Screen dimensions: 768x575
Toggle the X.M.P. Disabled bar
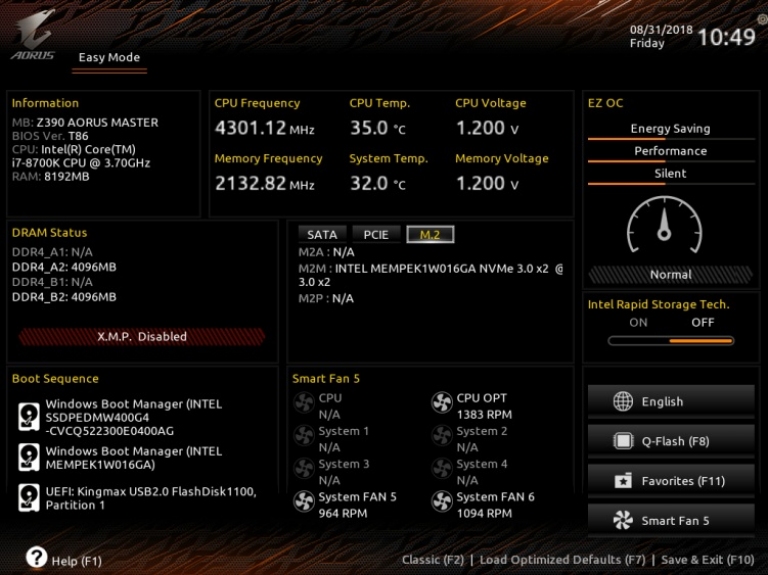coord(142,336)
